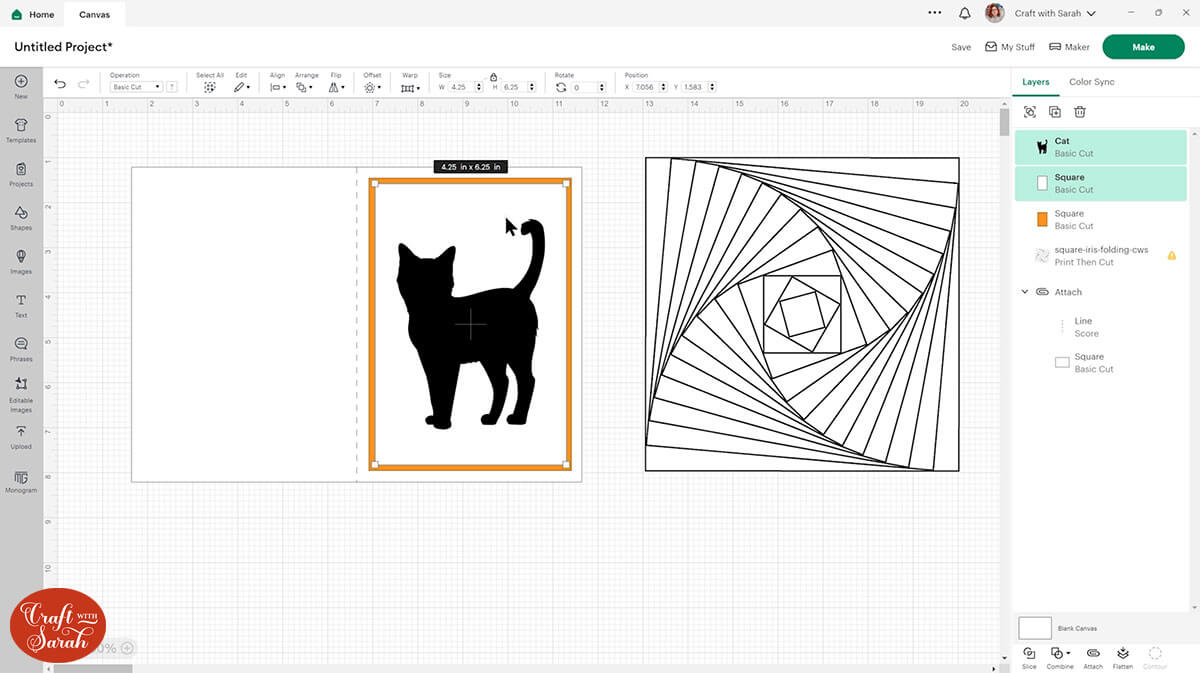Image resolution: width=1200 pixels, height=673 pixels.
Task: Open the Align dropdown
Action: [277, 87]
